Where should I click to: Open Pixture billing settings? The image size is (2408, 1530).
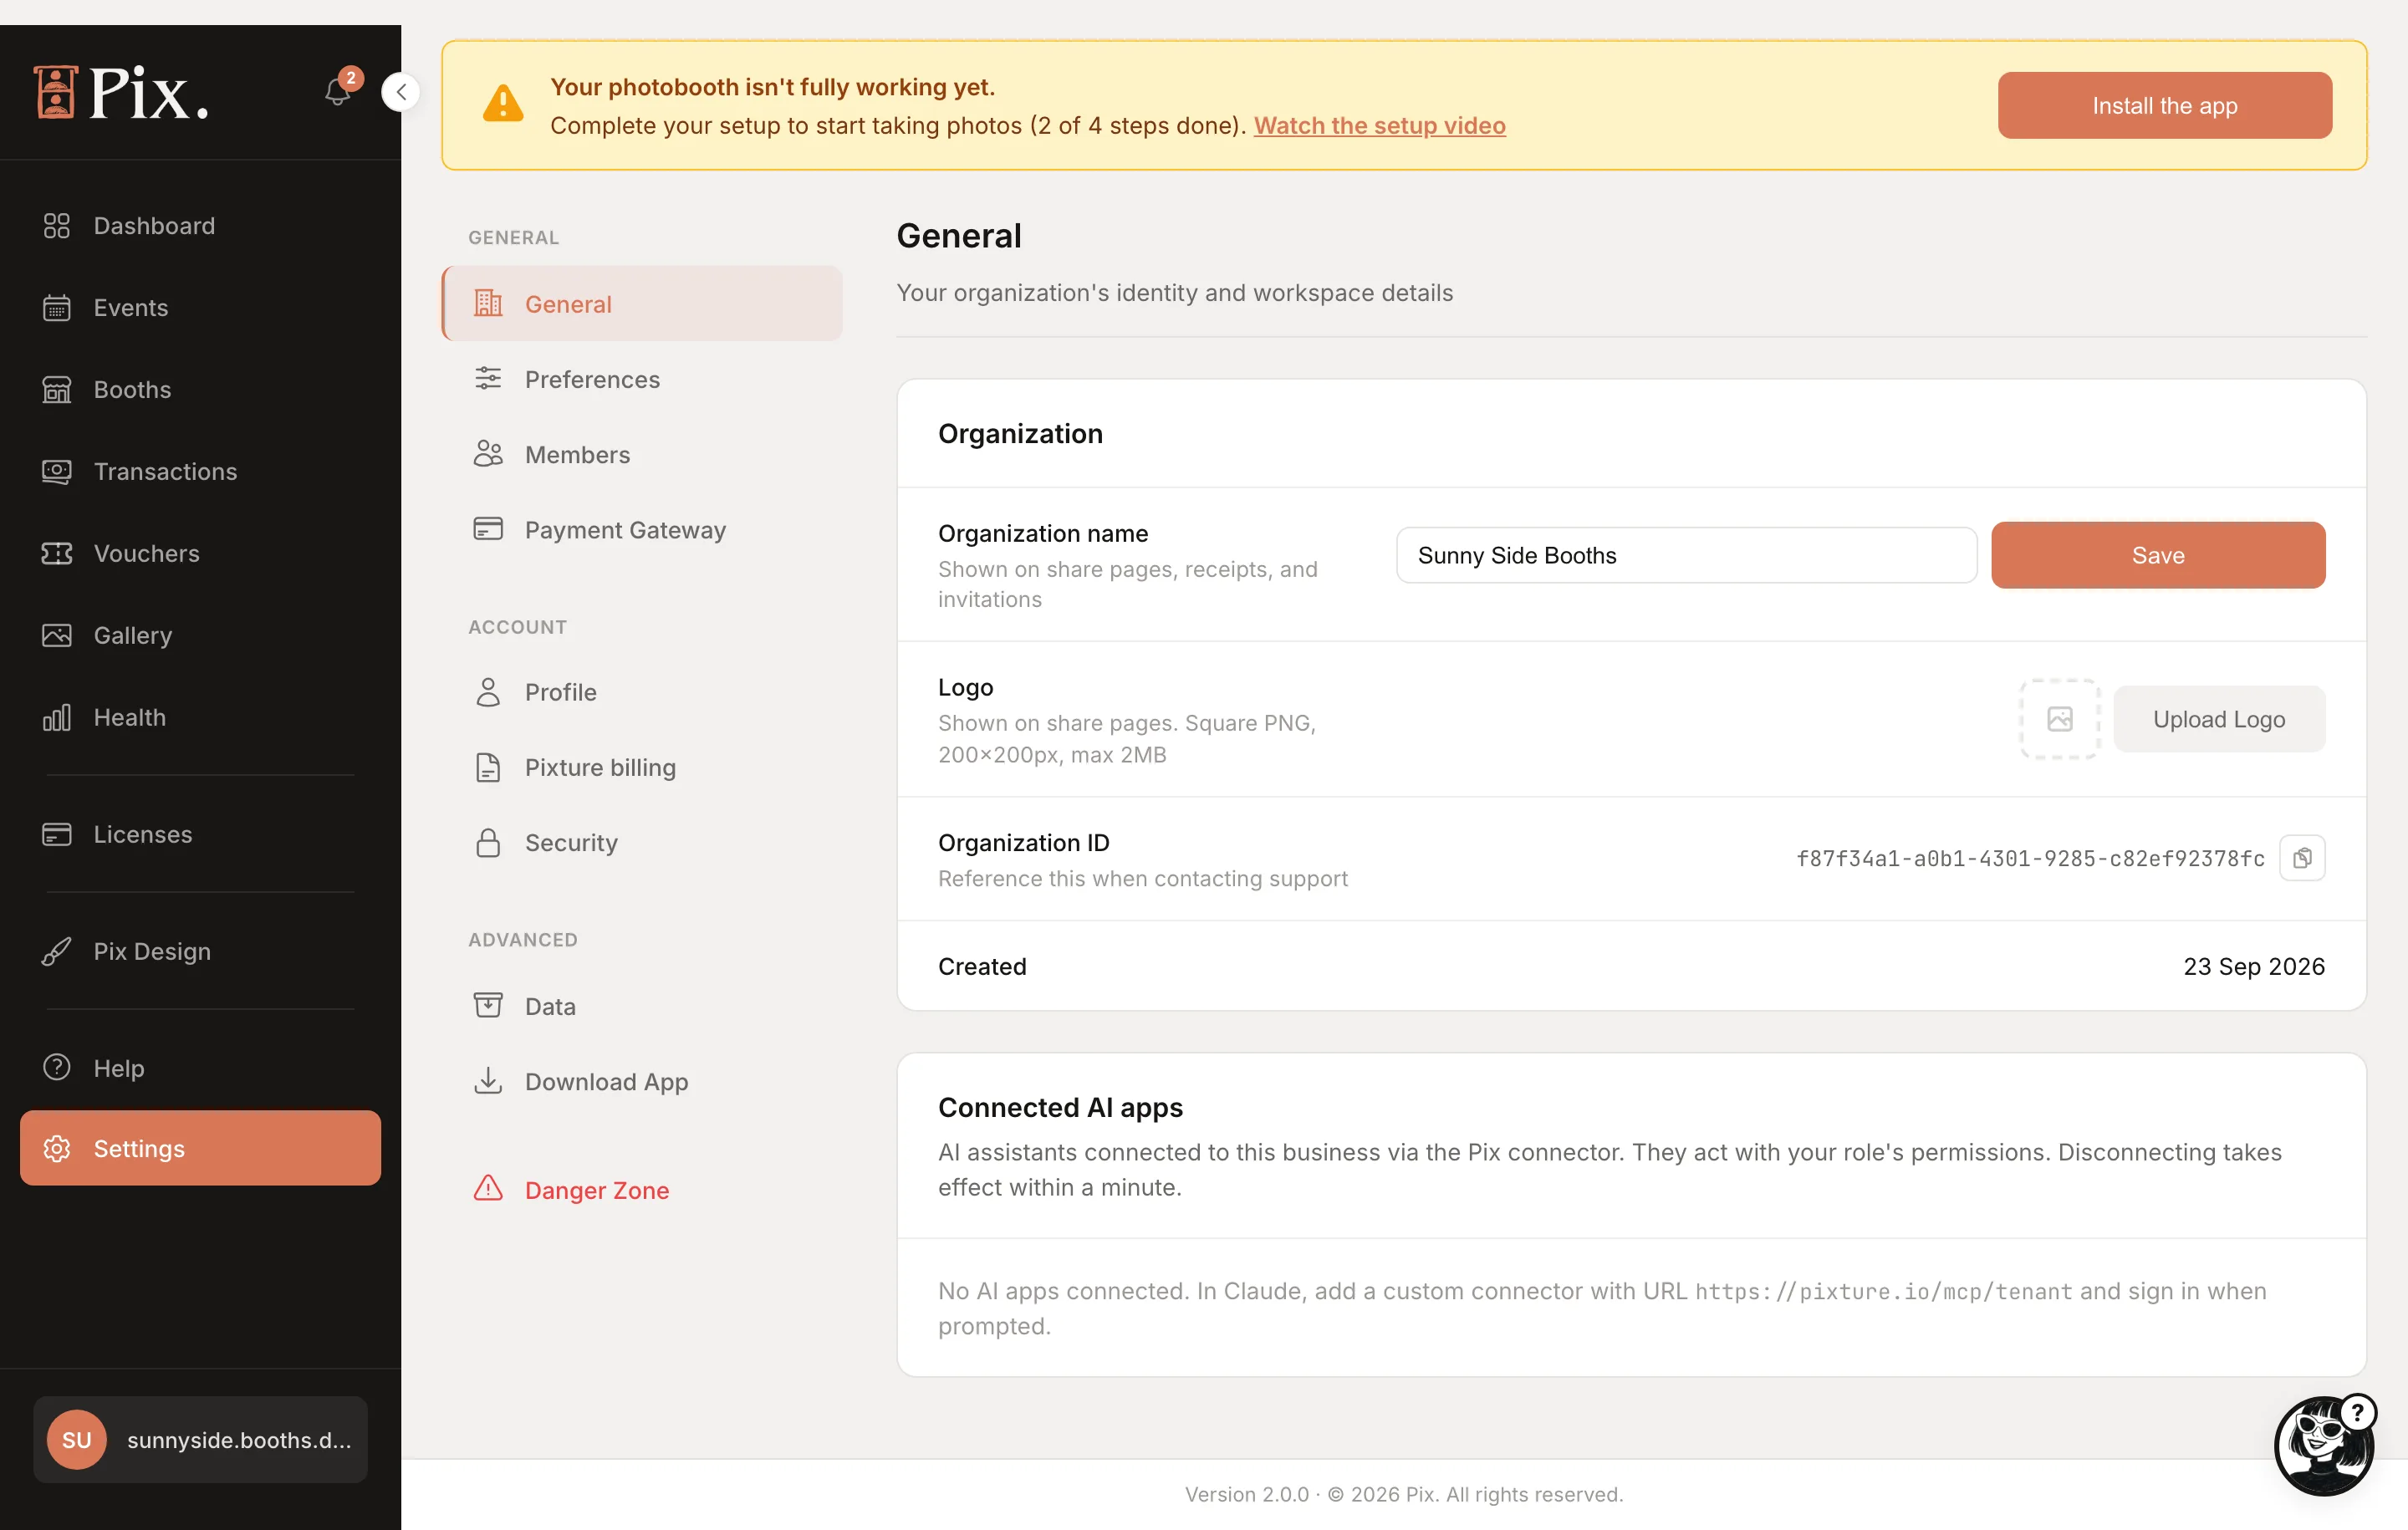[642, 767]
